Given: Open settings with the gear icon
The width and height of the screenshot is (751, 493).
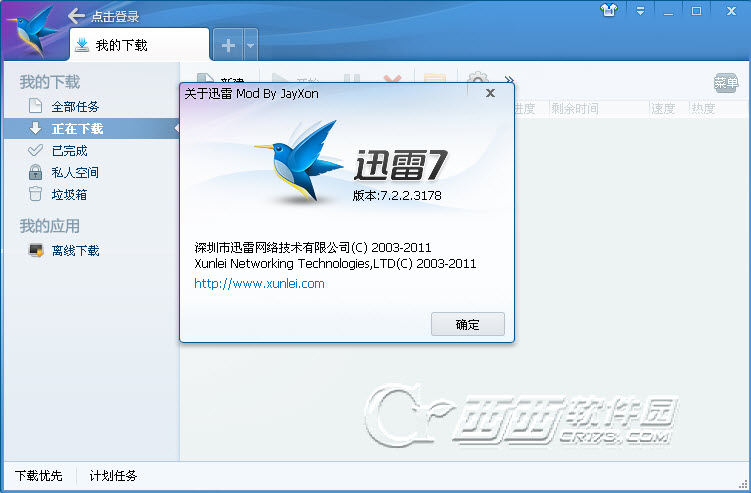Looking at the screenshot, I should 478,78.
